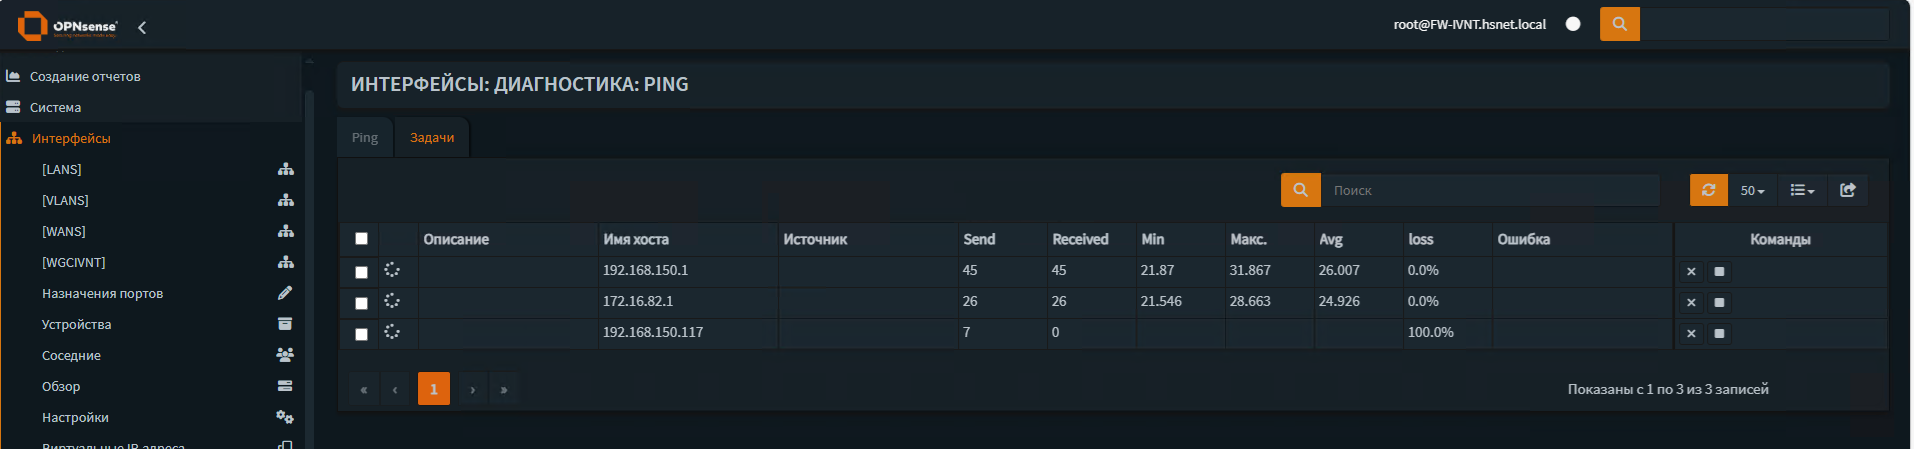Open the Назначения портов link

pyautogui.click(x=102, y=294)
